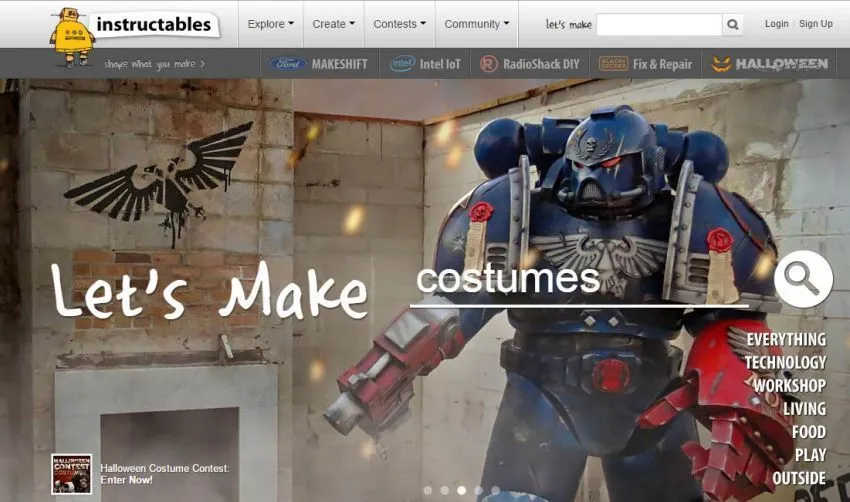Click the Halloween Costume Contest thumbnail

(x=72, y=474)
